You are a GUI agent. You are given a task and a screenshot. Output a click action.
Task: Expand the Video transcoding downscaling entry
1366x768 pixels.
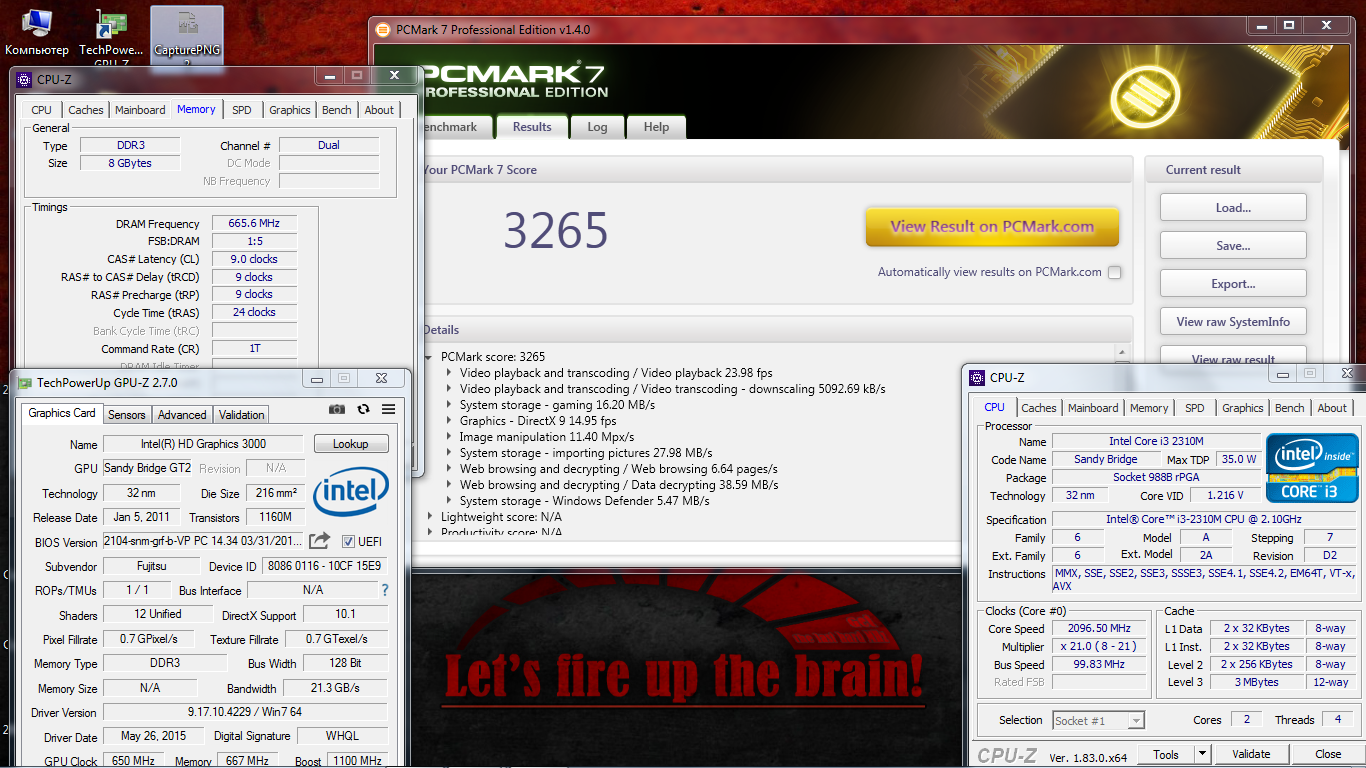448,389
